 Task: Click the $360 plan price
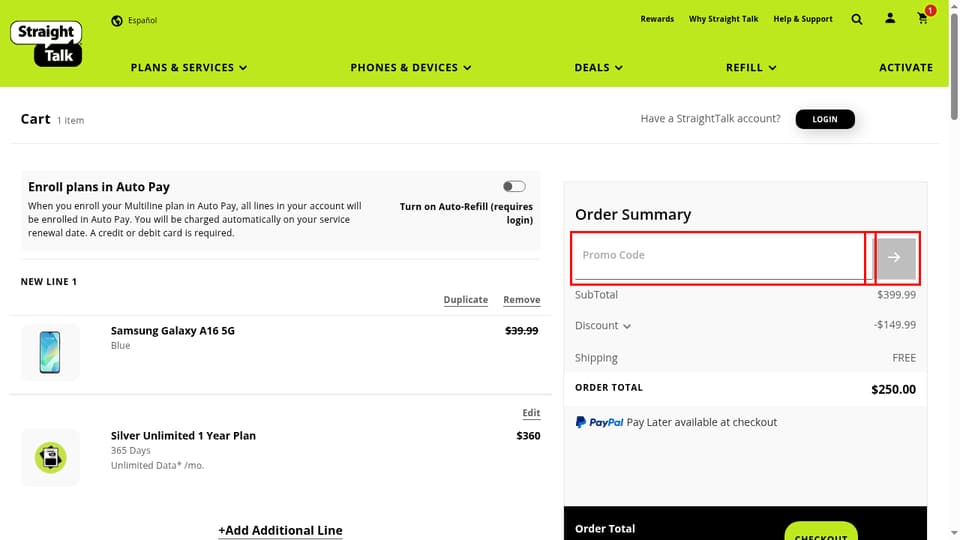(528, 436)
